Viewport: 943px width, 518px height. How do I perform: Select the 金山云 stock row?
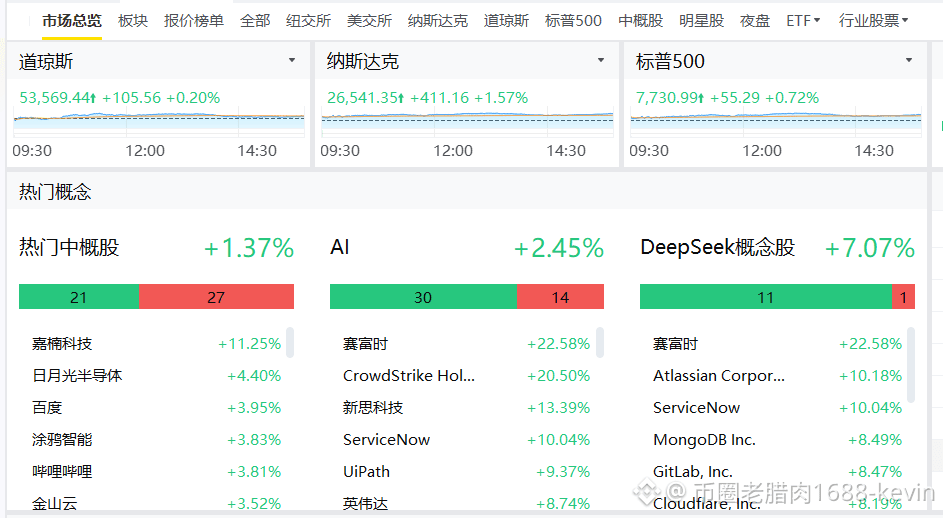(x=156, y=502)
